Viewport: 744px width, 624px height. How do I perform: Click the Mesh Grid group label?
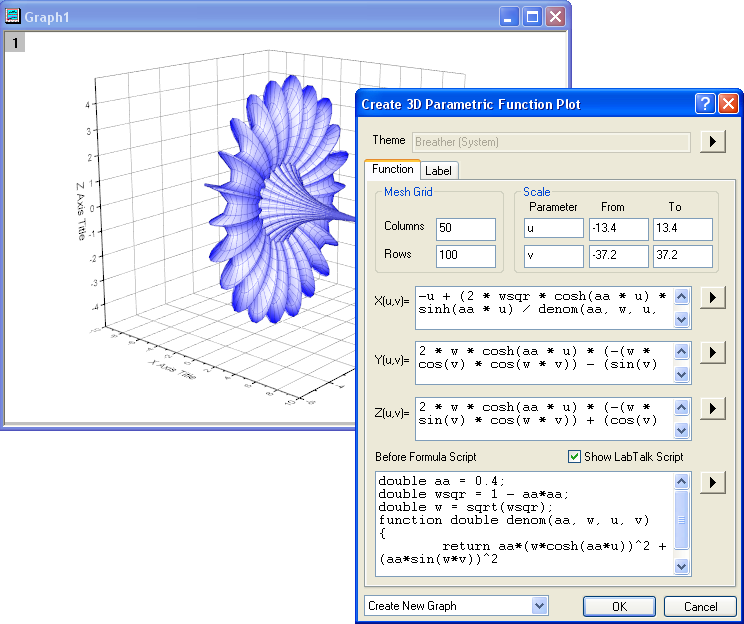click(408, 192)
